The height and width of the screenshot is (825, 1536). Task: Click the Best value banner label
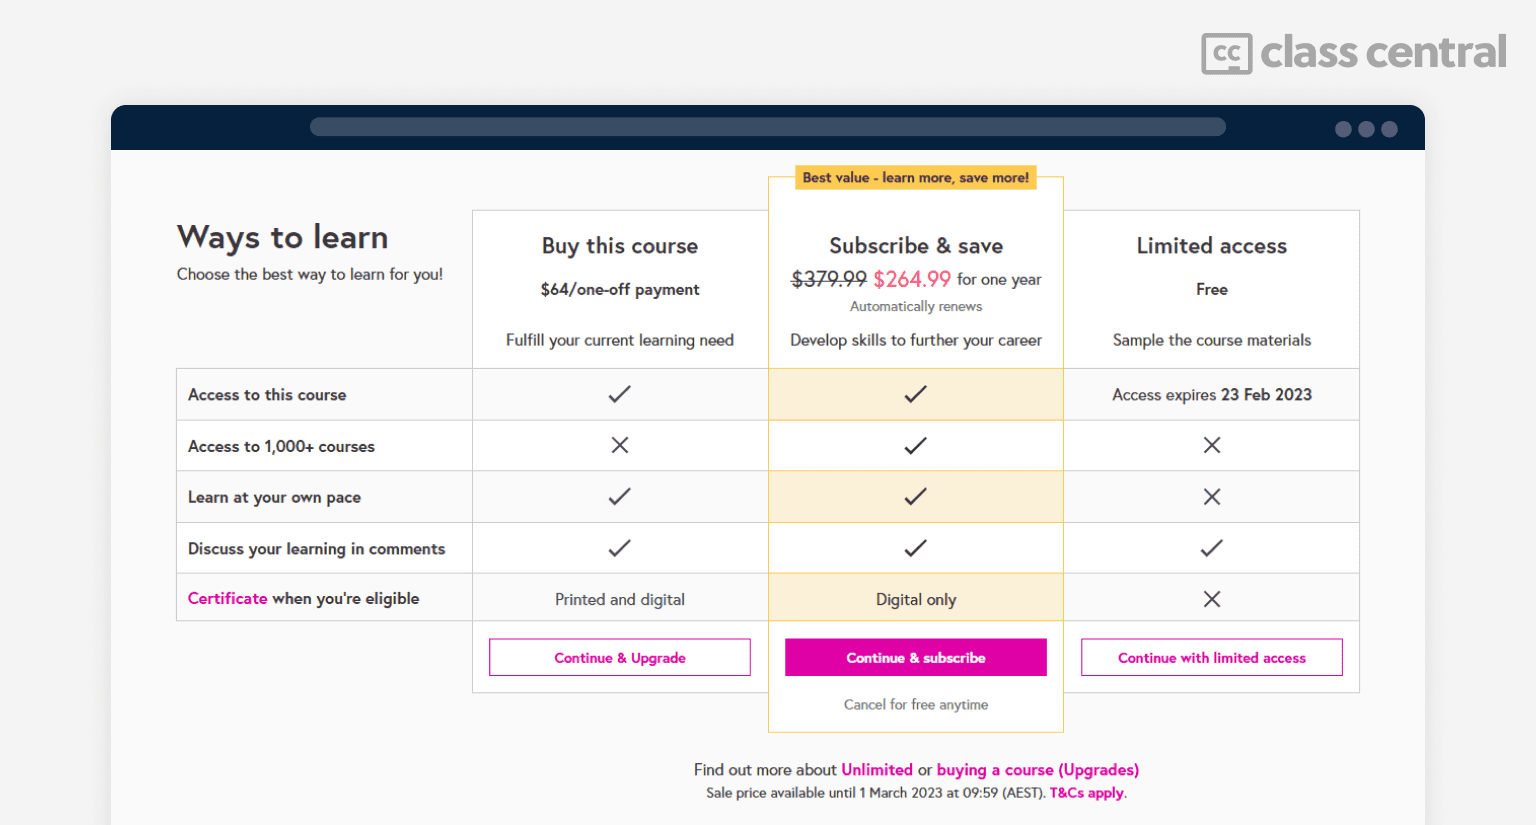915,178
